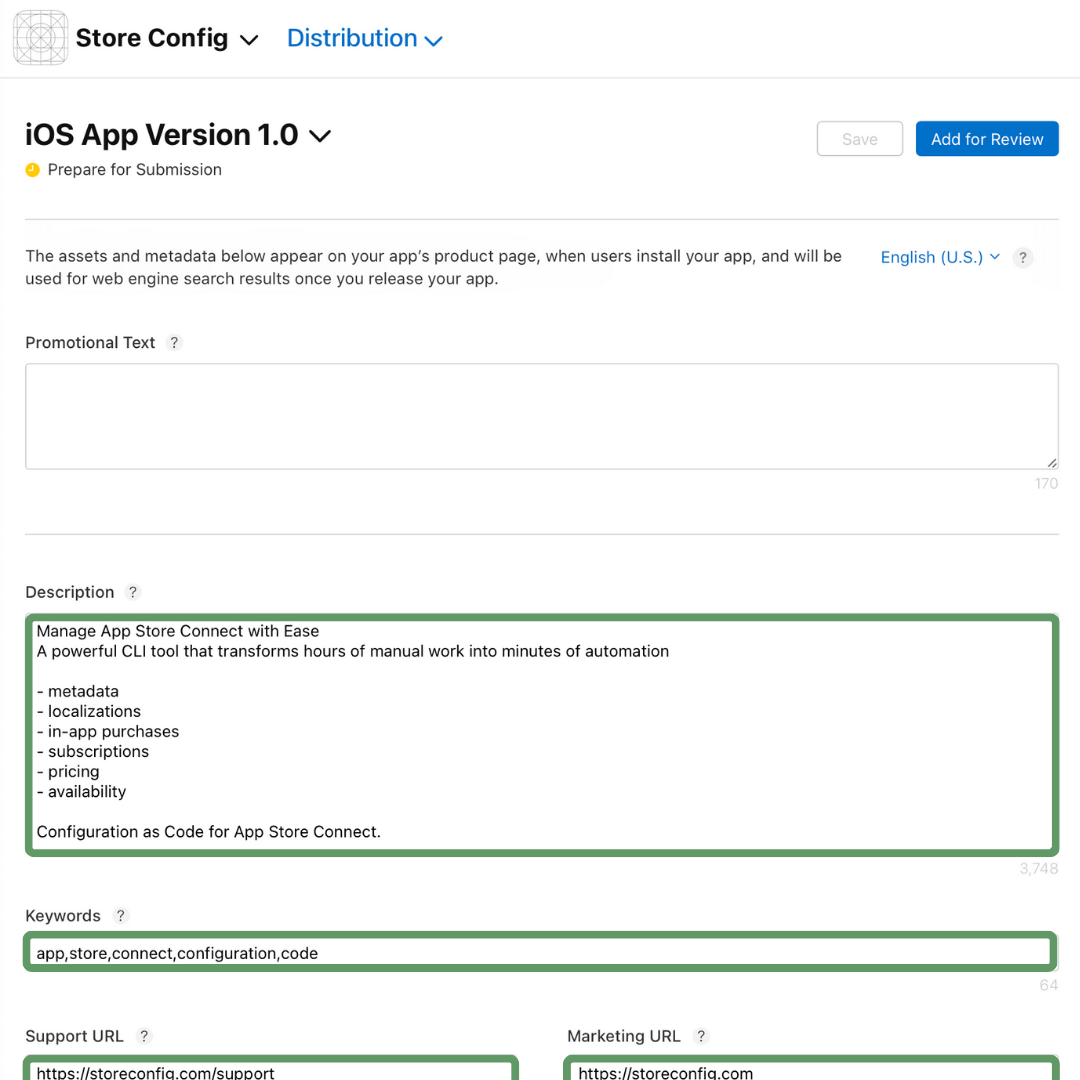Open the English (U.S.) language selector
1080x1080 pixels.
pyautogui.click(x=936, y=257)
